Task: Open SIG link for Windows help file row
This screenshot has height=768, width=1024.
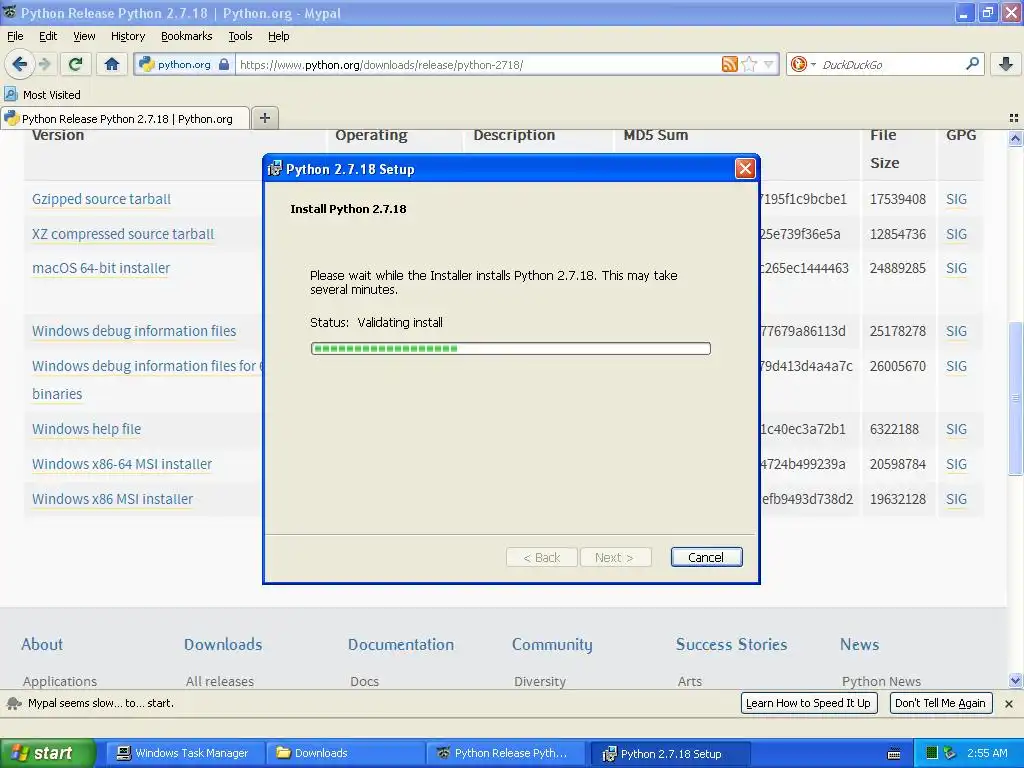Action: point(956,429)
